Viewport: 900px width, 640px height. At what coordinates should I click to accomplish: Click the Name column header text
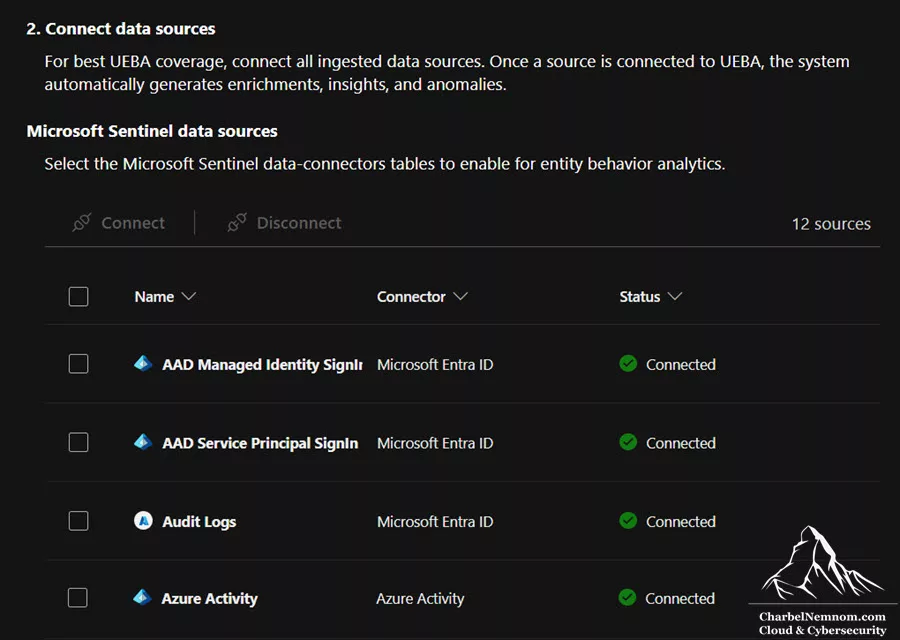[154, 297]
